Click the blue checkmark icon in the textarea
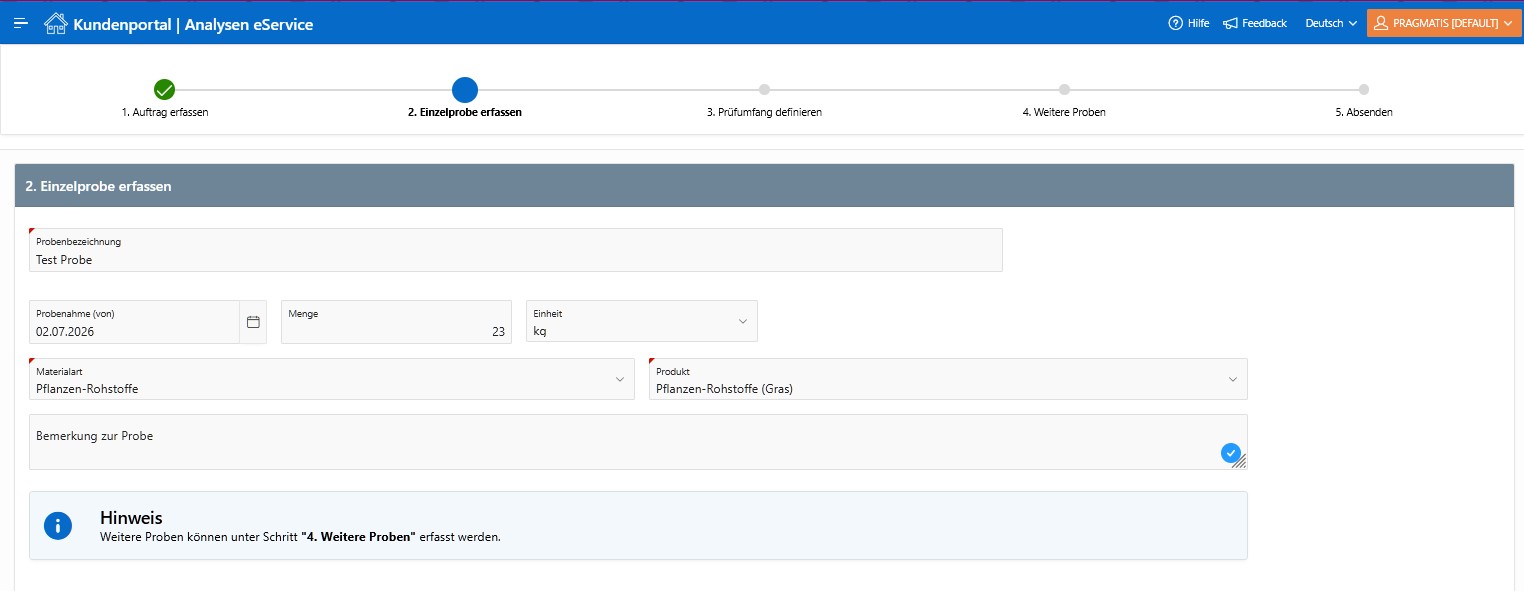1524x591 pixels. tap(1231, 453)
